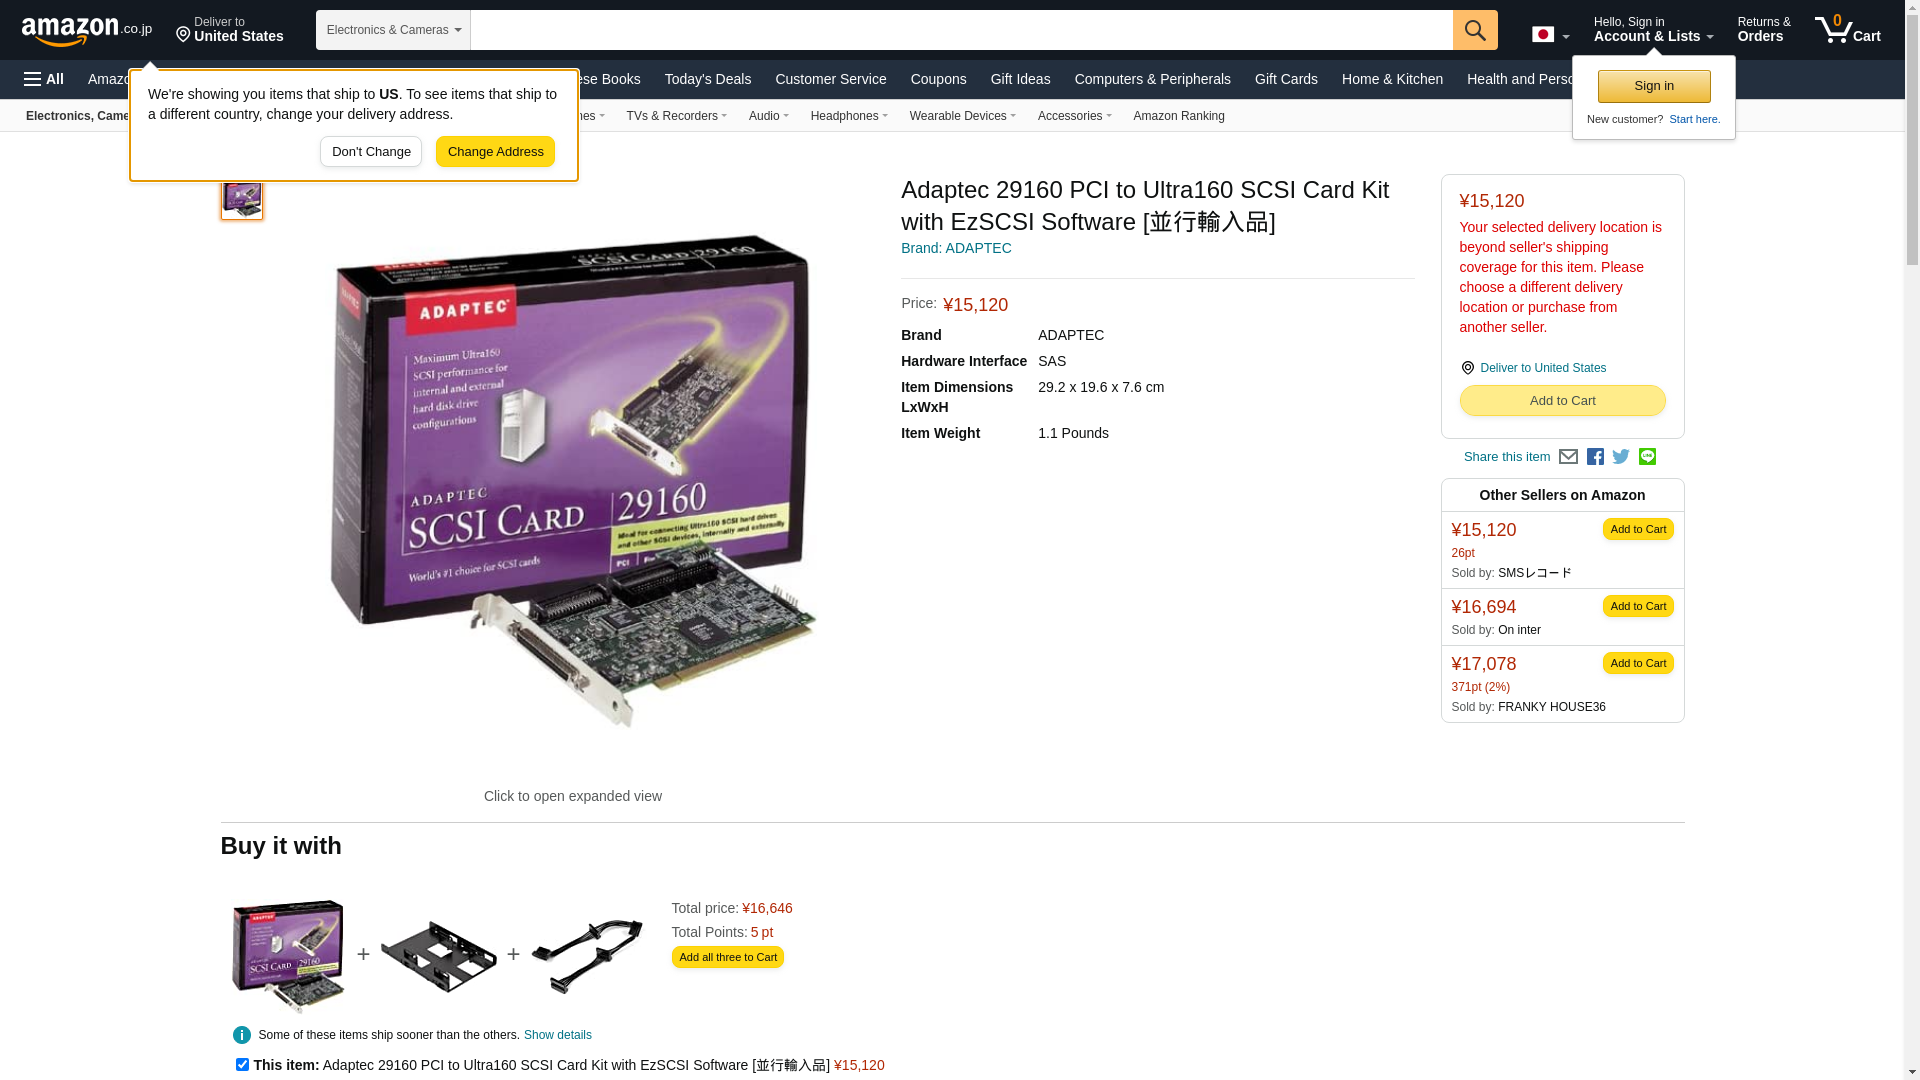Open Today's Deals in navigation
The image size is (1920, 1080).
708,79
